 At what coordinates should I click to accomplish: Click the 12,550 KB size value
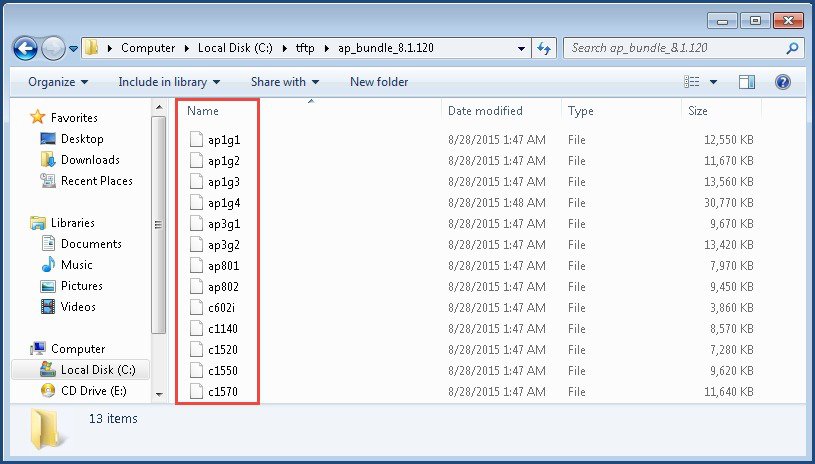[x=729, y=140]
